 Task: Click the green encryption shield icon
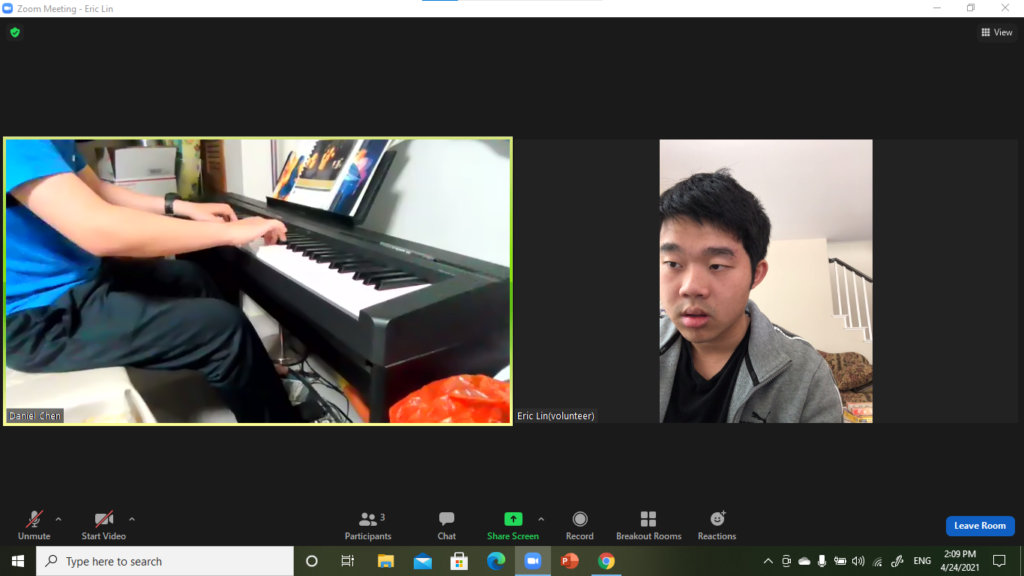[x=15, y=32]
